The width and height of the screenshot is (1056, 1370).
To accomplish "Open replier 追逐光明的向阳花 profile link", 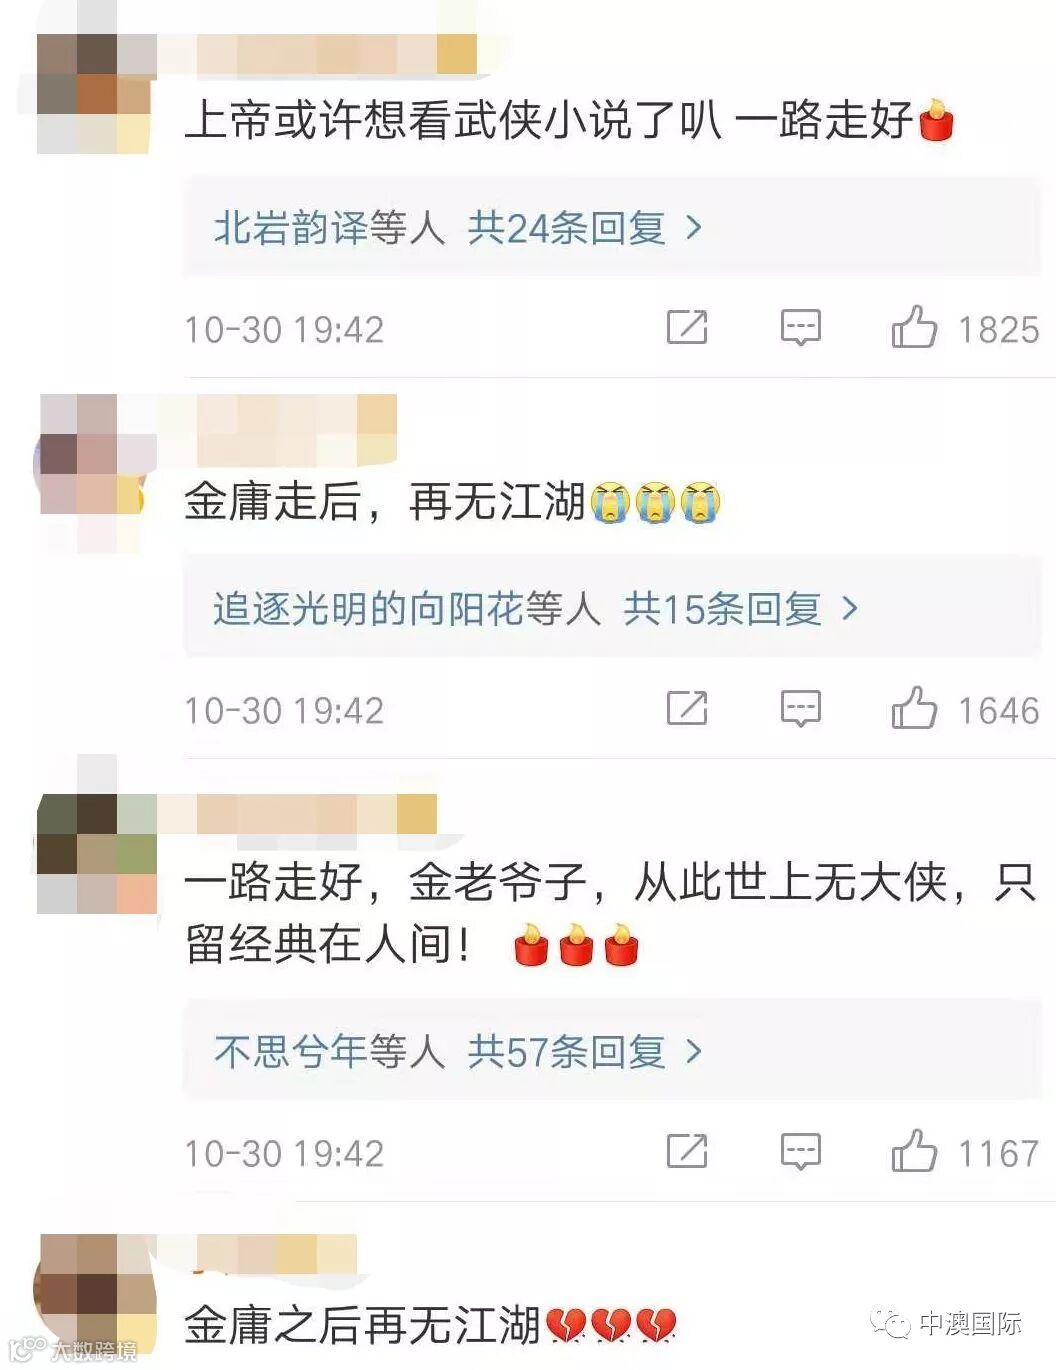I will pyautogui.click(x=368, y=608).
